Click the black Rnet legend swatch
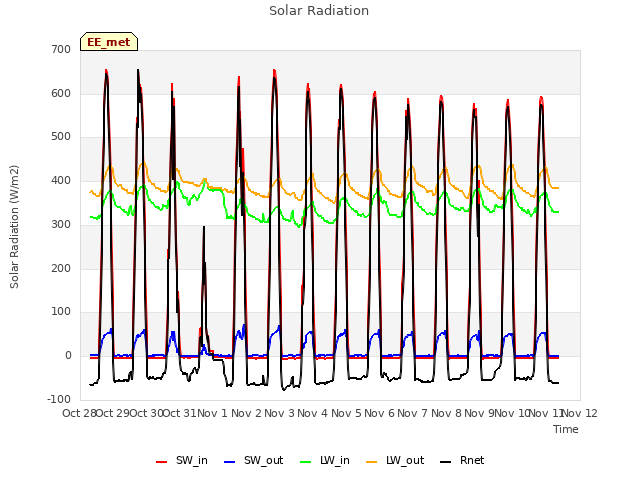 coord(445,462)
